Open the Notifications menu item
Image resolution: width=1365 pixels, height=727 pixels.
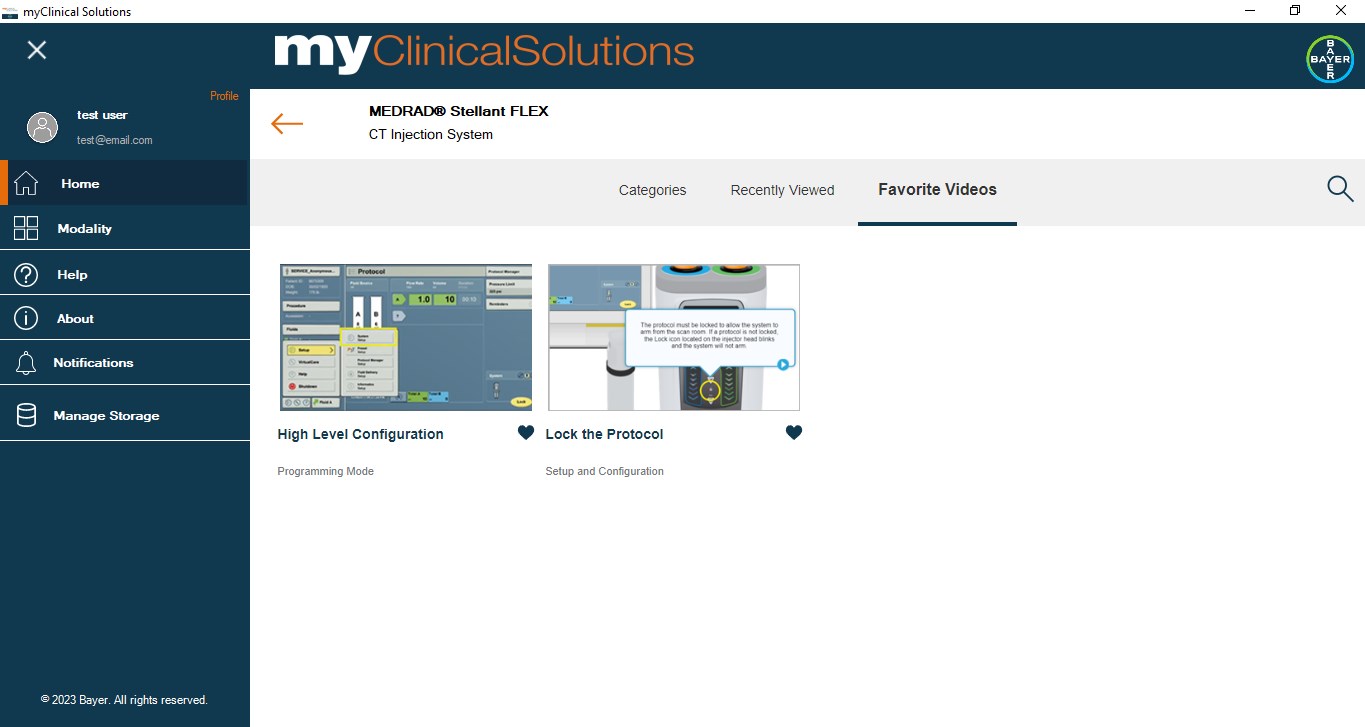125,362
